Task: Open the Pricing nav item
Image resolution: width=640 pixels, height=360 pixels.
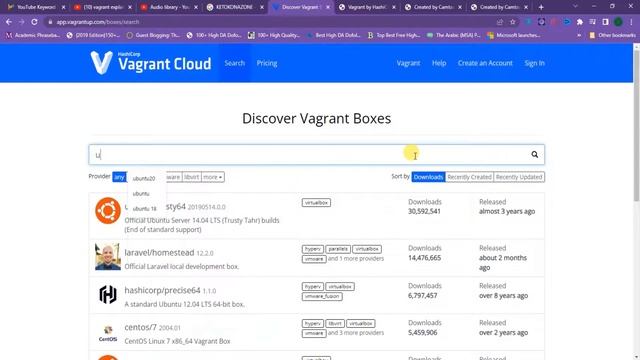Action: pos(267,63)
